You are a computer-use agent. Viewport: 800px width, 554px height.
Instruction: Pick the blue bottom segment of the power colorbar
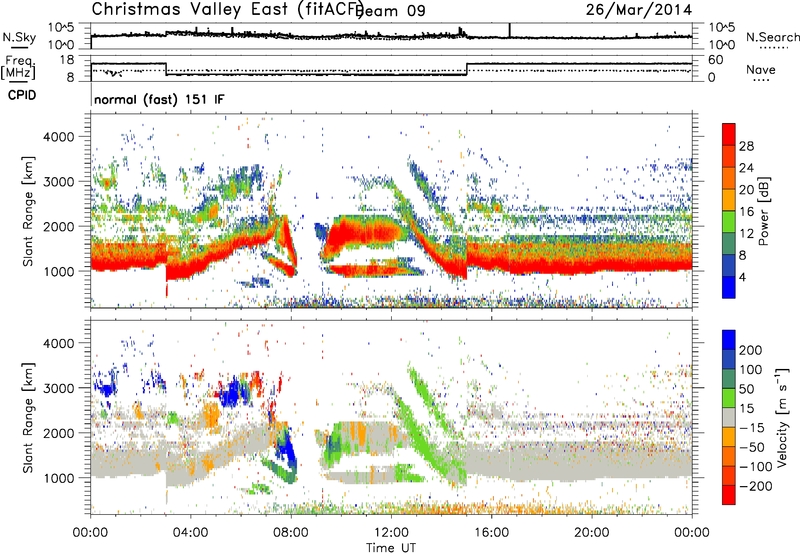(x=729, y=287)
